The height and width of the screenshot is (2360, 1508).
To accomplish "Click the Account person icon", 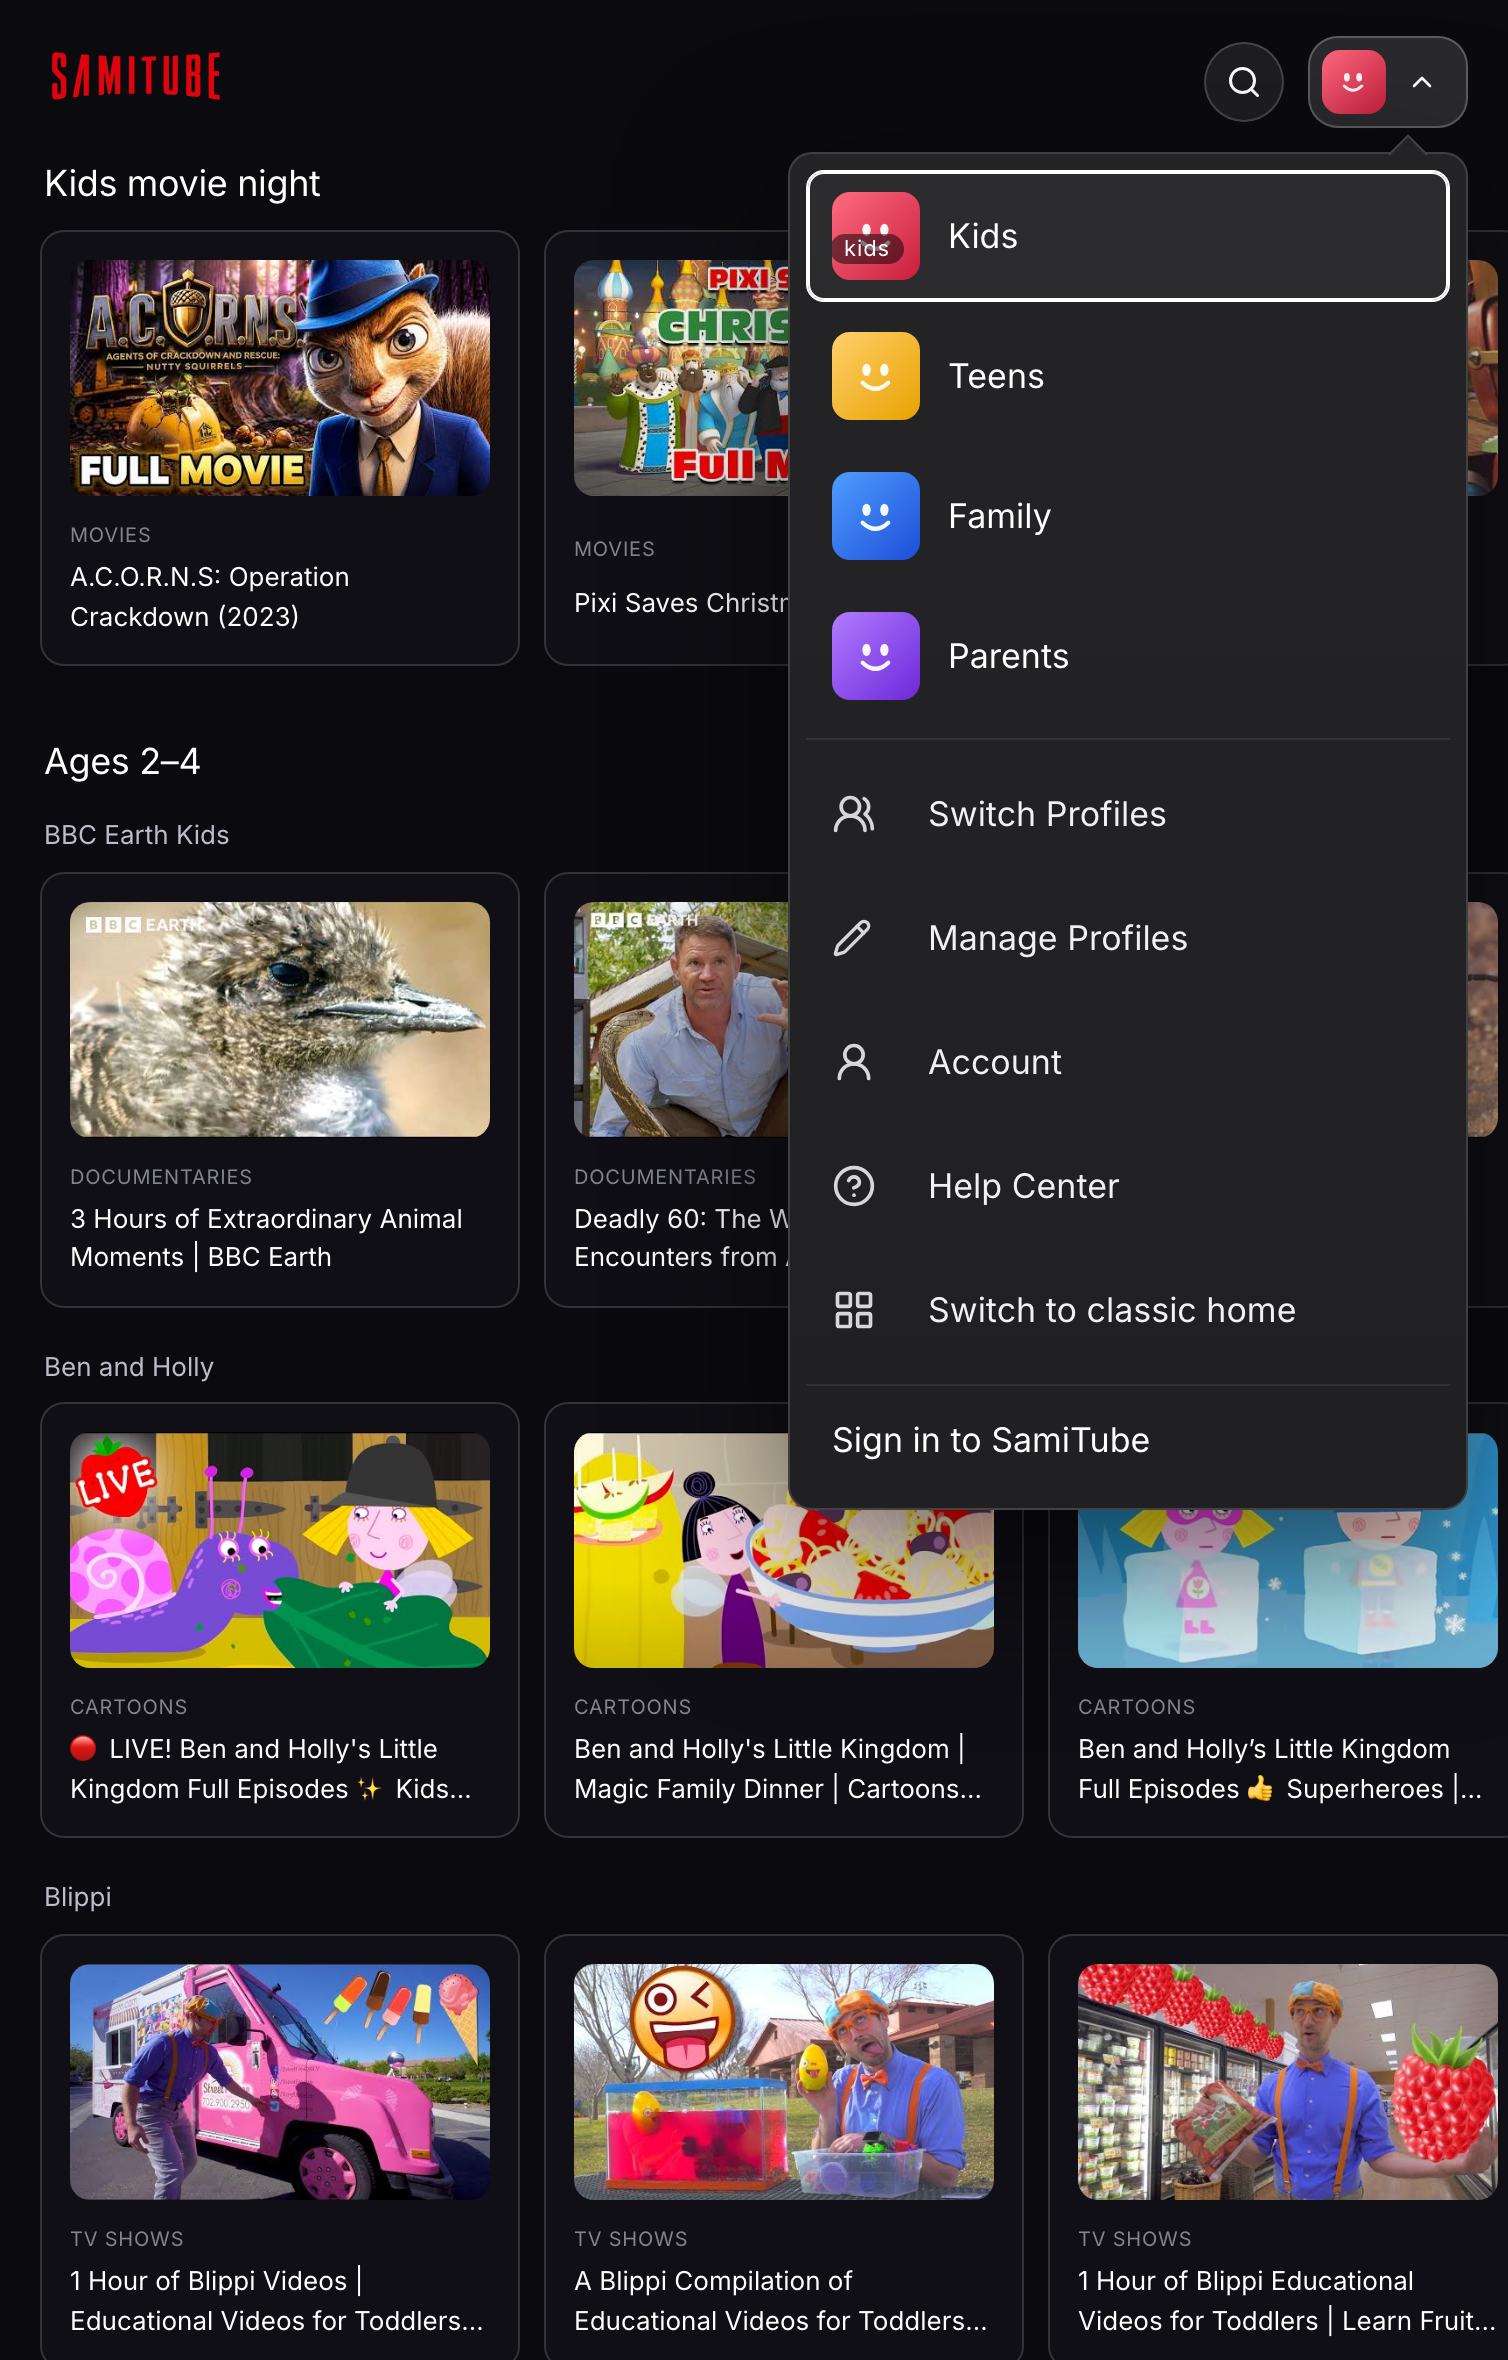I will 853,1062.
